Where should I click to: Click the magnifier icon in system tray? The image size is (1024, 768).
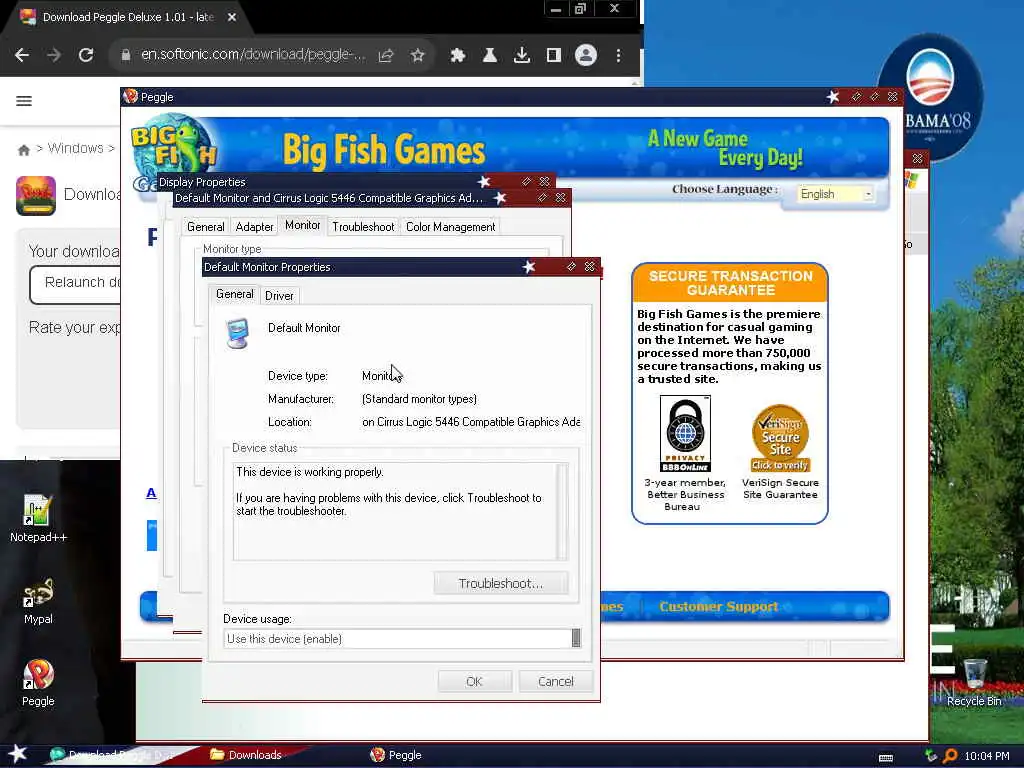point(950,756)
